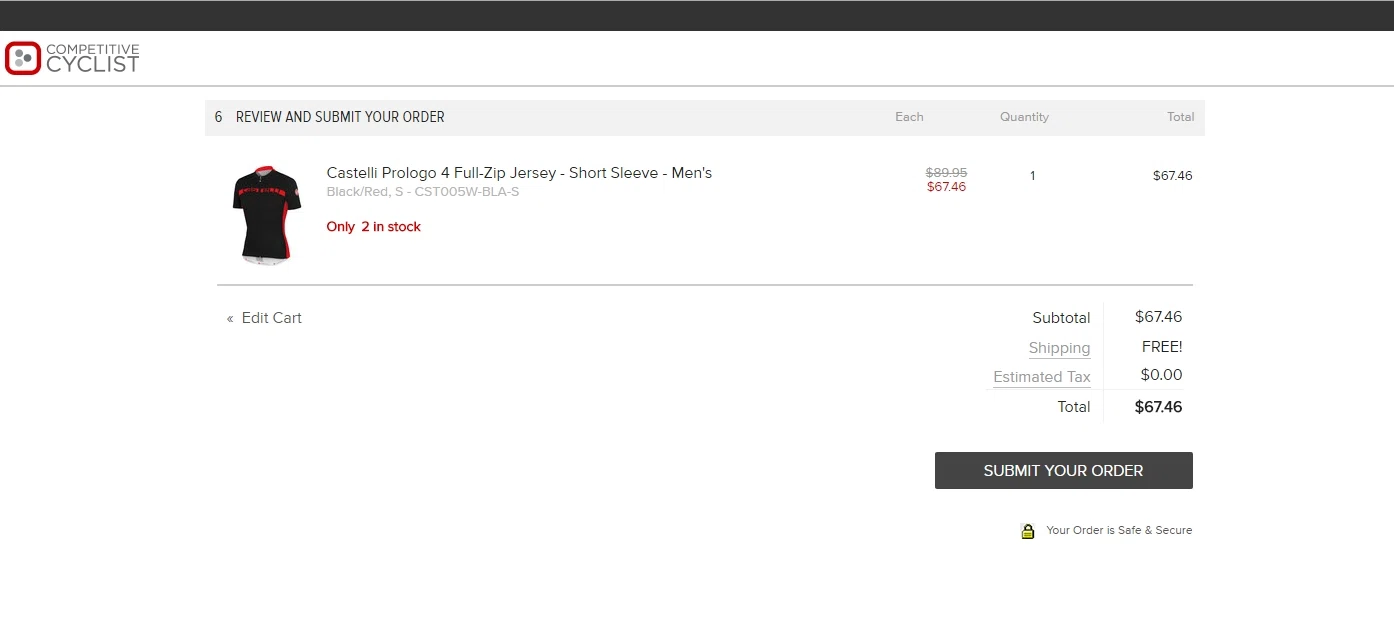Click the Total column header
Viewport: 1394px width, 629px height.
pyautogui.click(x=1180, y=117)
